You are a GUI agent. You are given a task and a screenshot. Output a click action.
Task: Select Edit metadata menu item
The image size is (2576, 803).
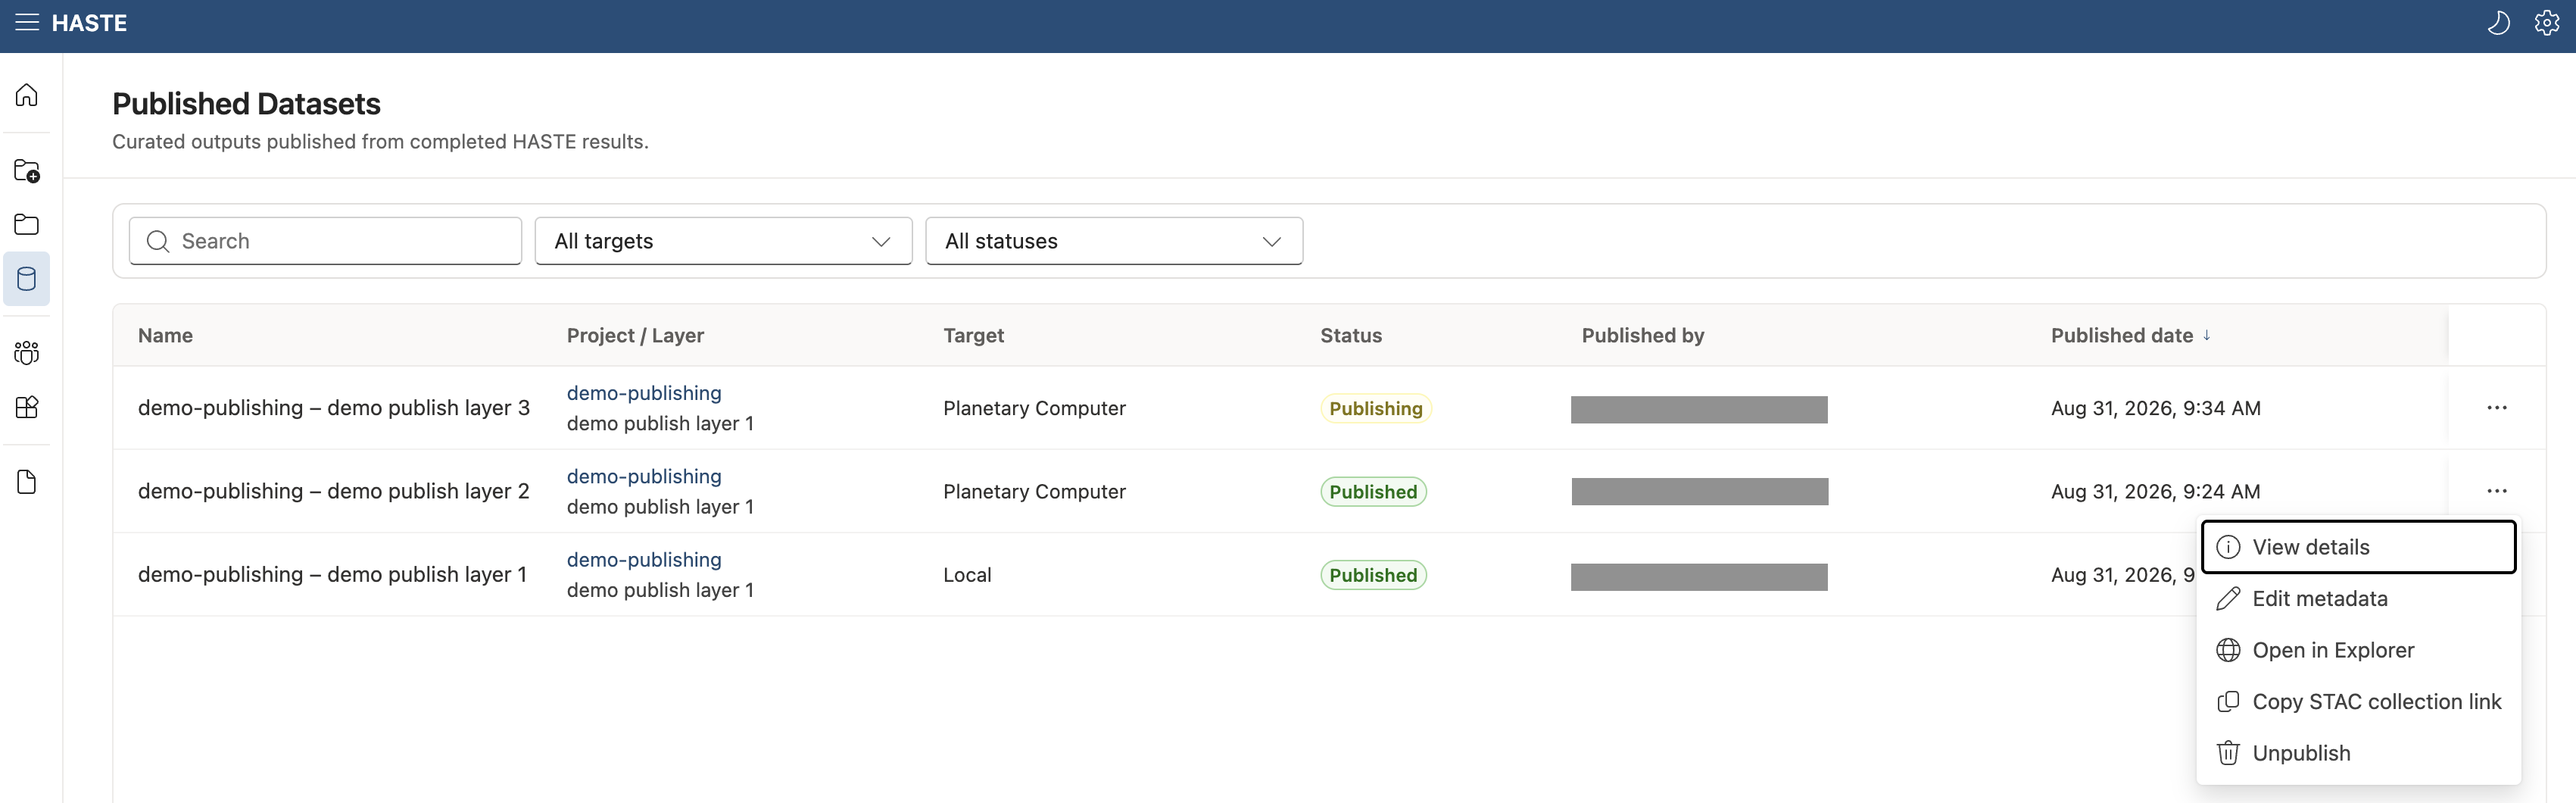click(2358, 599)
